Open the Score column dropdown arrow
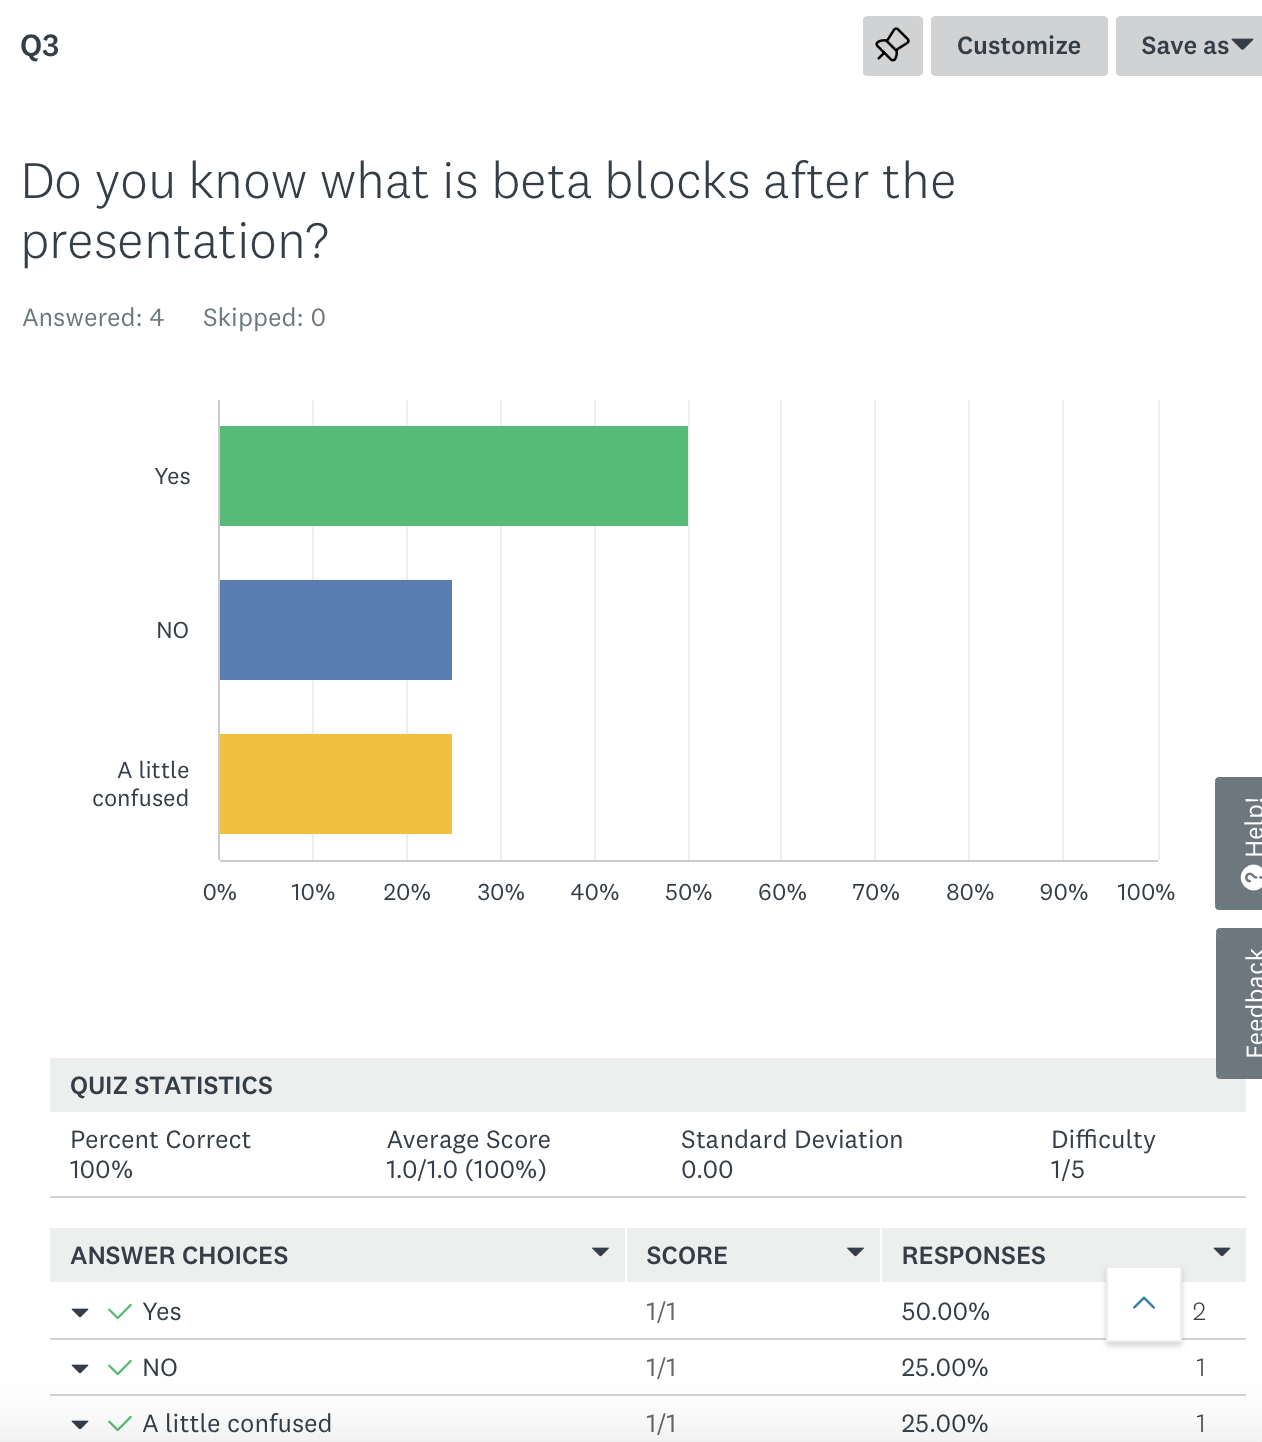 click(x=855, y=1252)
